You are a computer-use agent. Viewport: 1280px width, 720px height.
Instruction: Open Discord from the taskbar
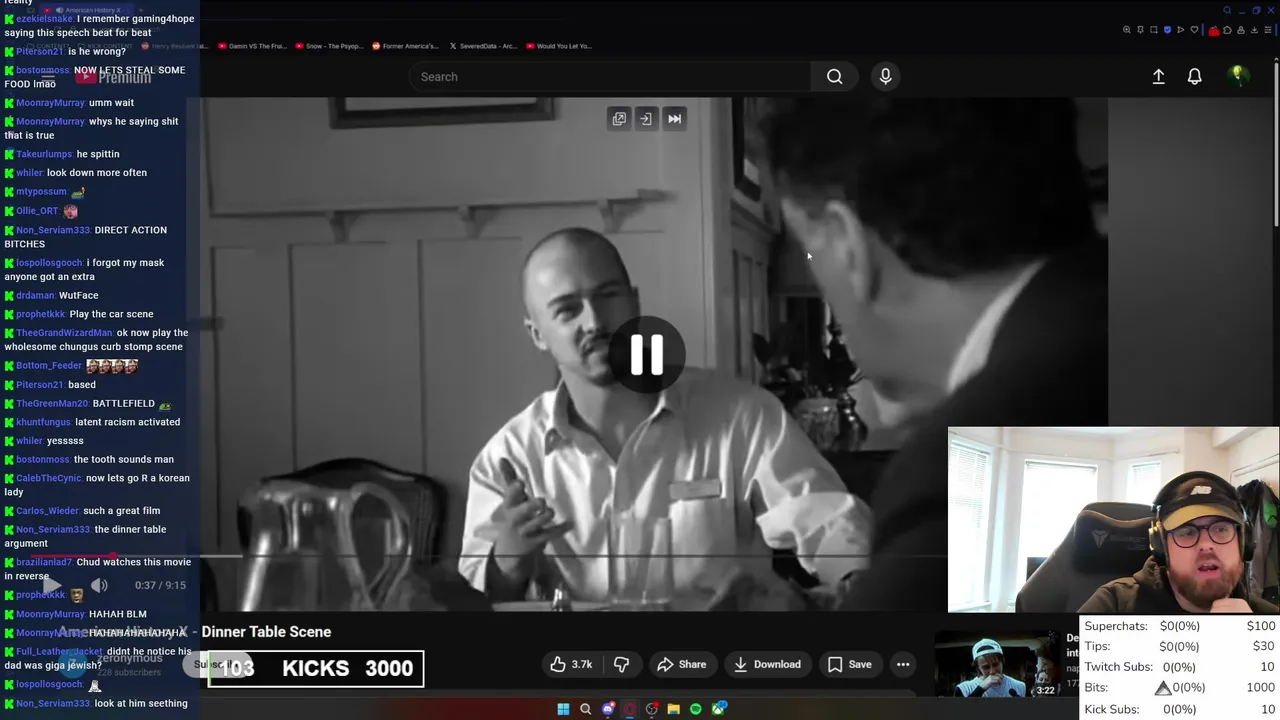click(608, 709)
